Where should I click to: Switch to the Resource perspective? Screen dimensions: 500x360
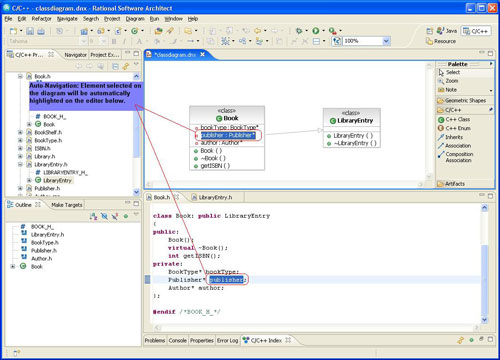point(441,41)
